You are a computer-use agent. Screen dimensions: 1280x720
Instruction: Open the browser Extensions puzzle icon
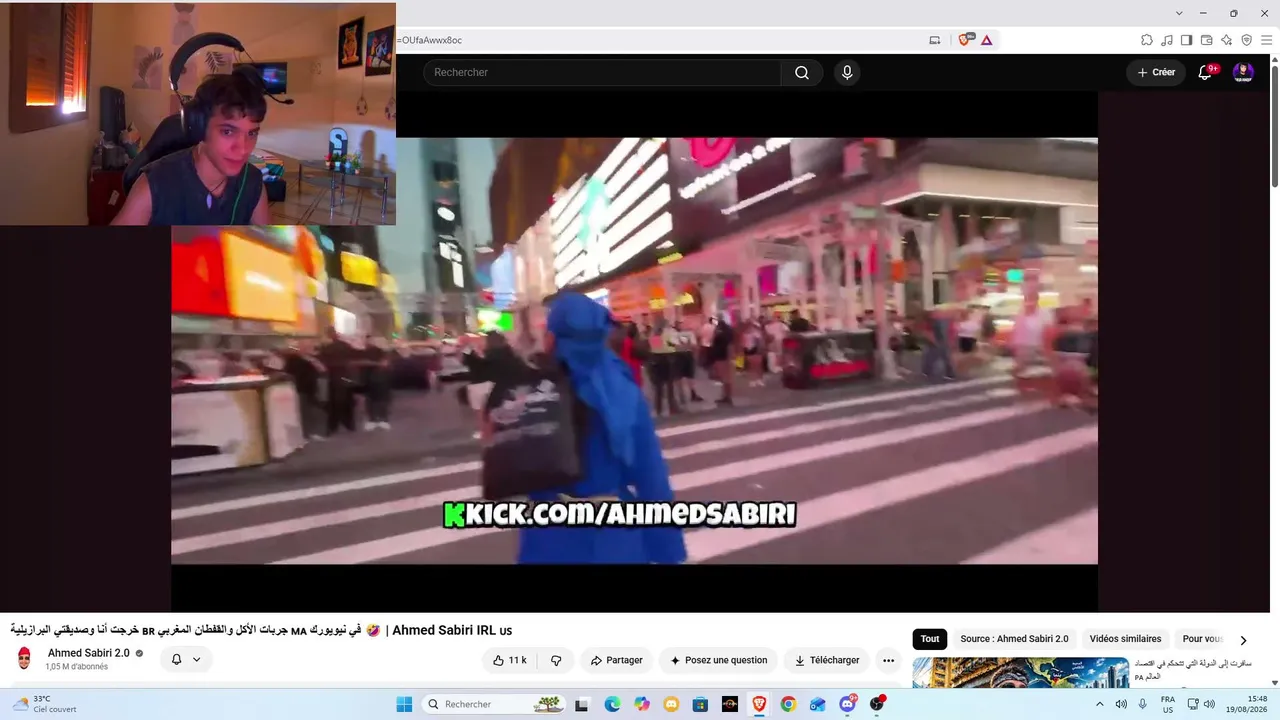coord(1147,40)
